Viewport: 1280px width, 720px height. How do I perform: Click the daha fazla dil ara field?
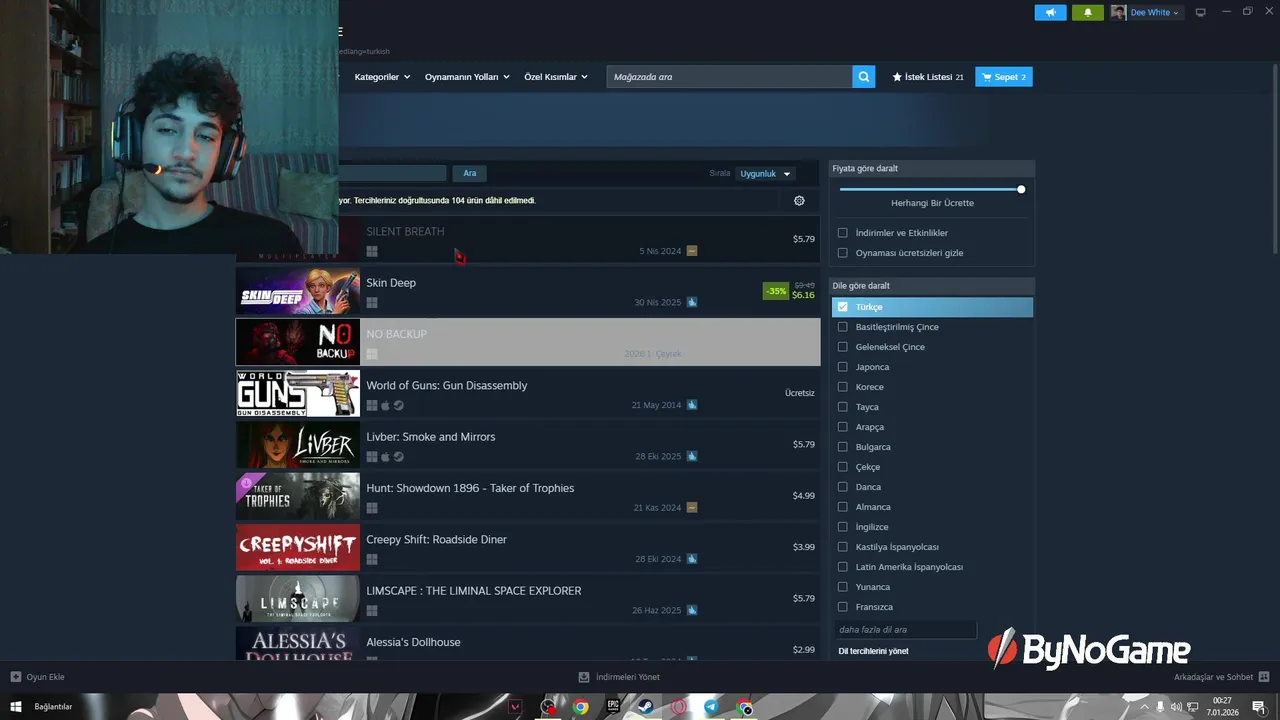905,630
